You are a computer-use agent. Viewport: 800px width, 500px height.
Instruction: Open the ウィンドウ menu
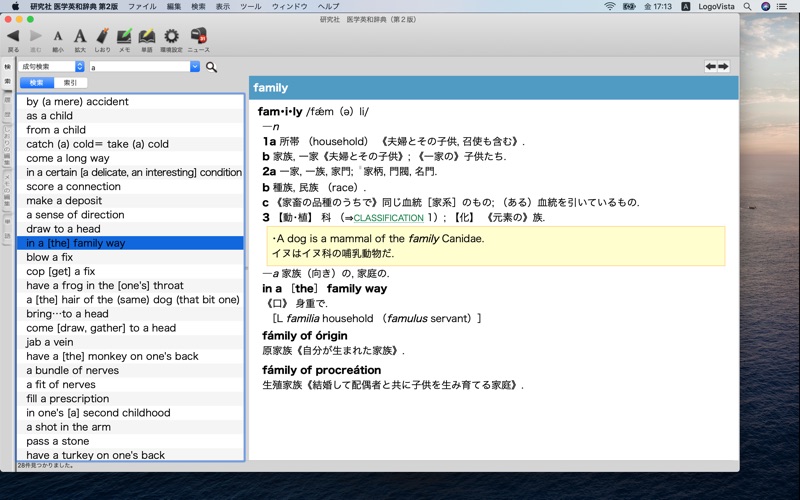tap(289, 6)
